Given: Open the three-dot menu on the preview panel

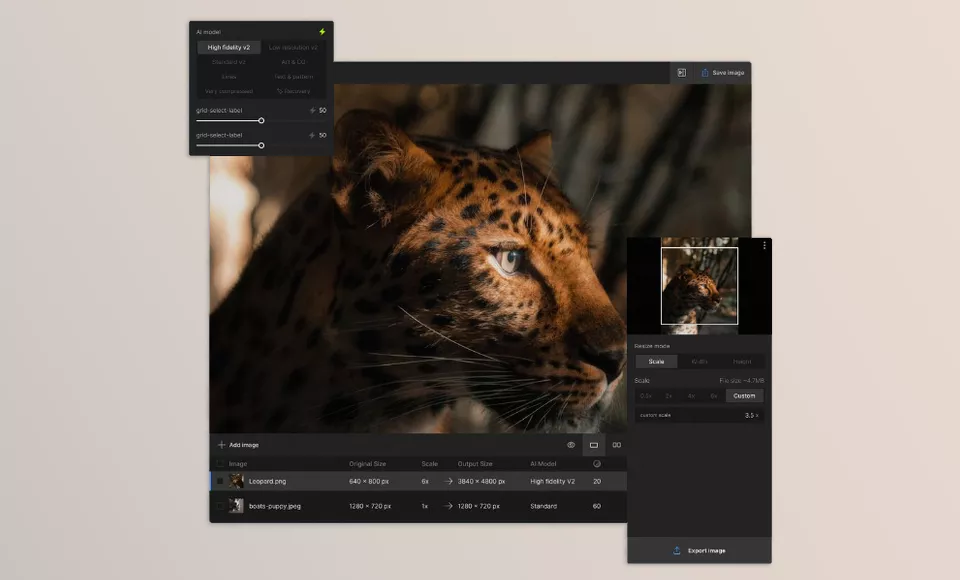Looking at the screenshot, I should [764, 246].
